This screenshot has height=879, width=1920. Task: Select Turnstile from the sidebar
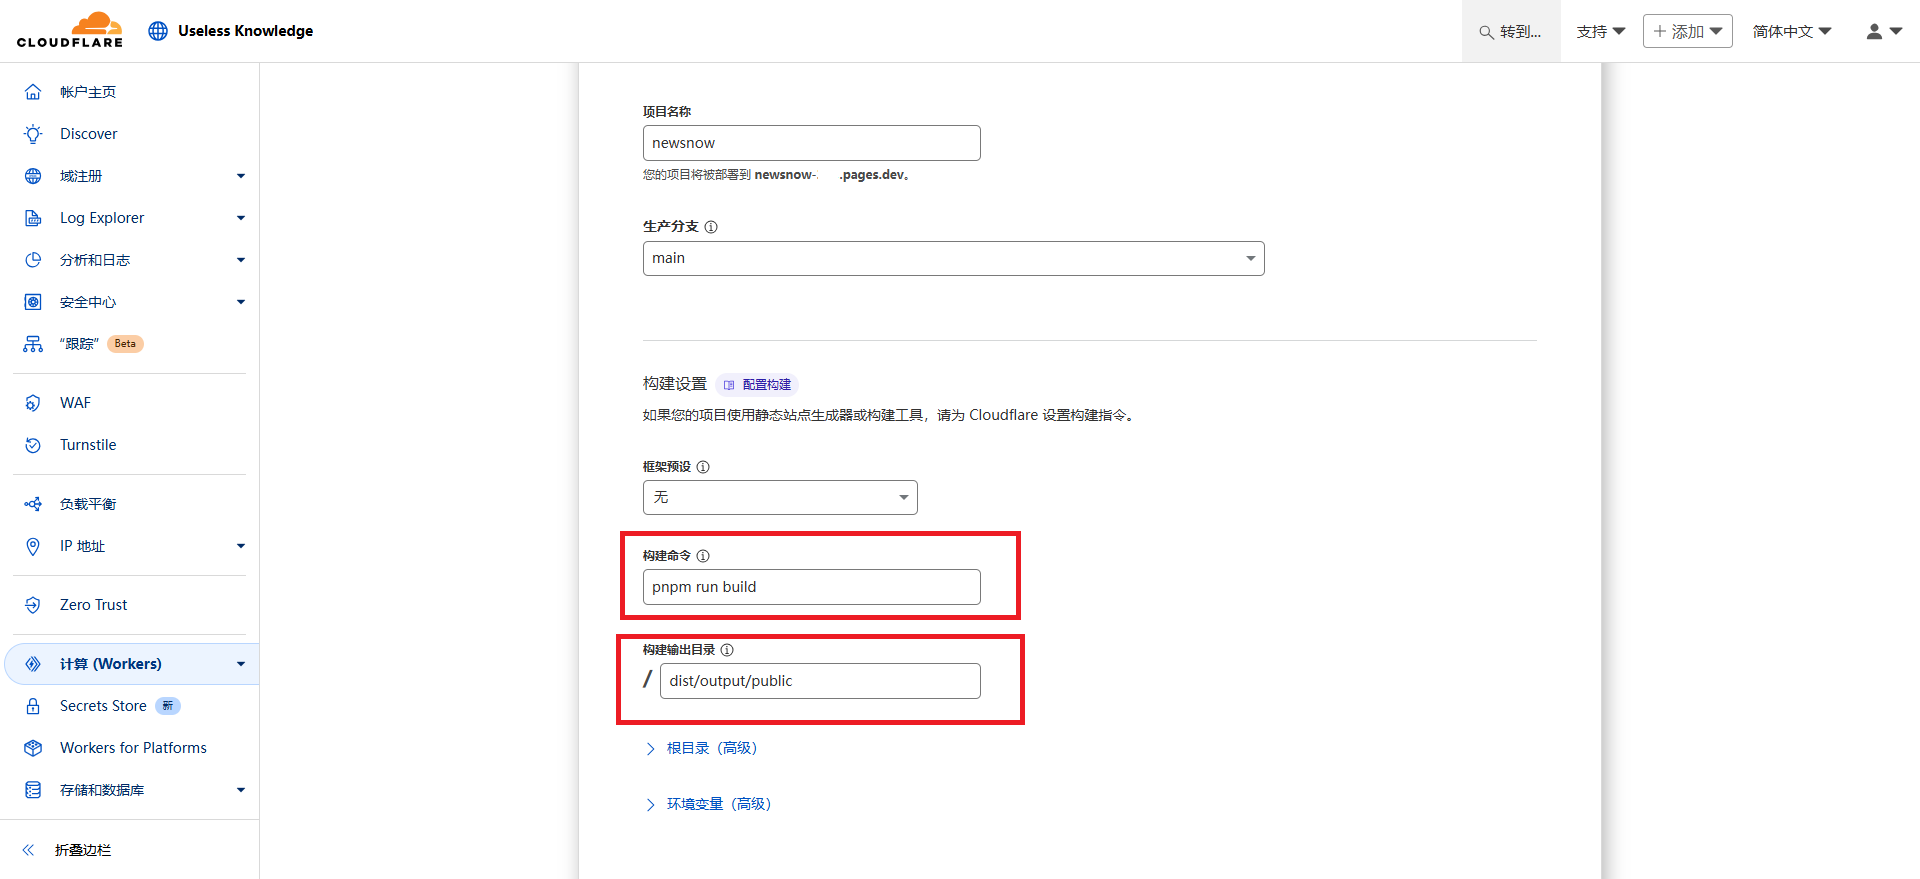coord(88,445)
